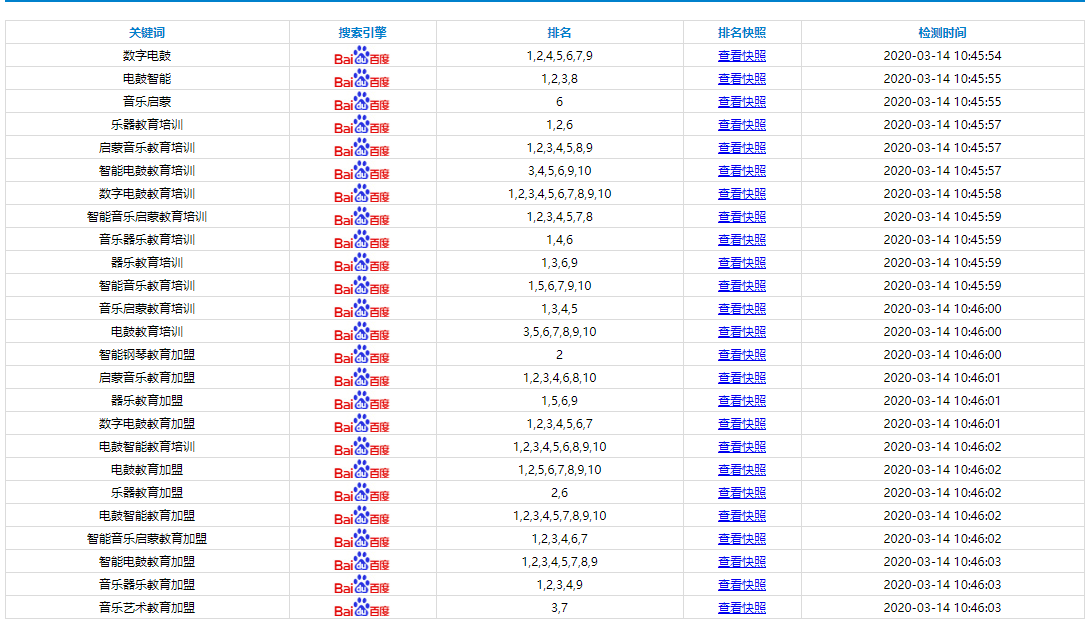This screenshot has height=619, width=1091.
Task: Click the Baidu logo in 数字电鼓 row
Action: pyautogui.click(x=362, y=56)
